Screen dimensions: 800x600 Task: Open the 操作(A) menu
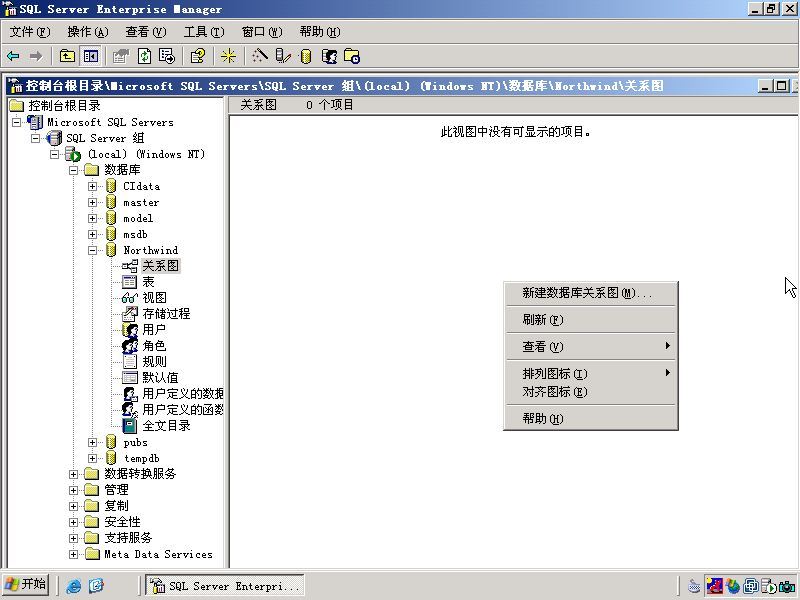click(88, 32)
